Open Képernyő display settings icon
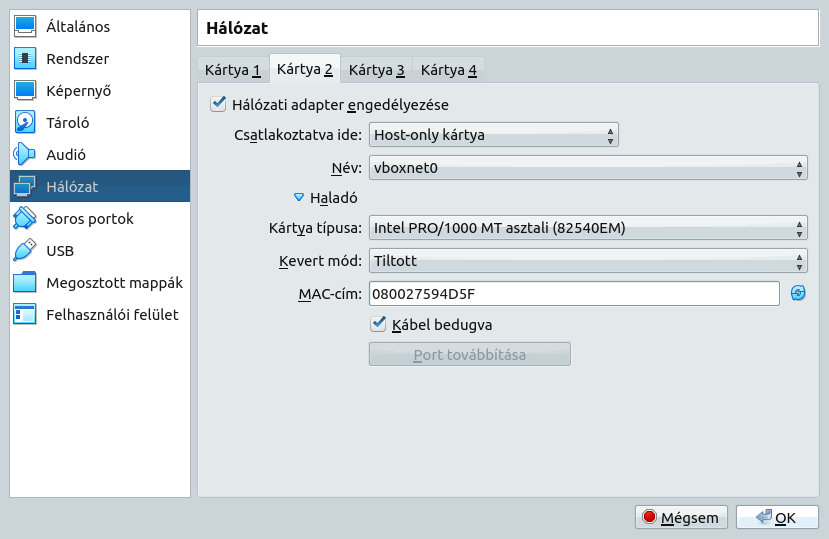 25,90
